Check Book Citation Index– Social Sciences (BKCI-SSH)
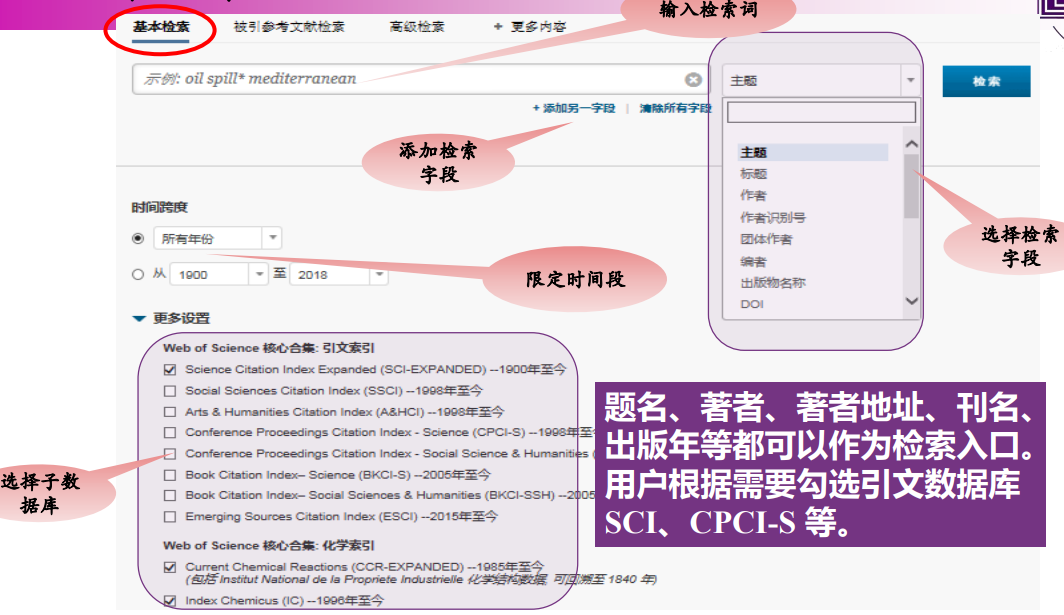Screen dimensions: 1064x615 [x=170, y=496]
